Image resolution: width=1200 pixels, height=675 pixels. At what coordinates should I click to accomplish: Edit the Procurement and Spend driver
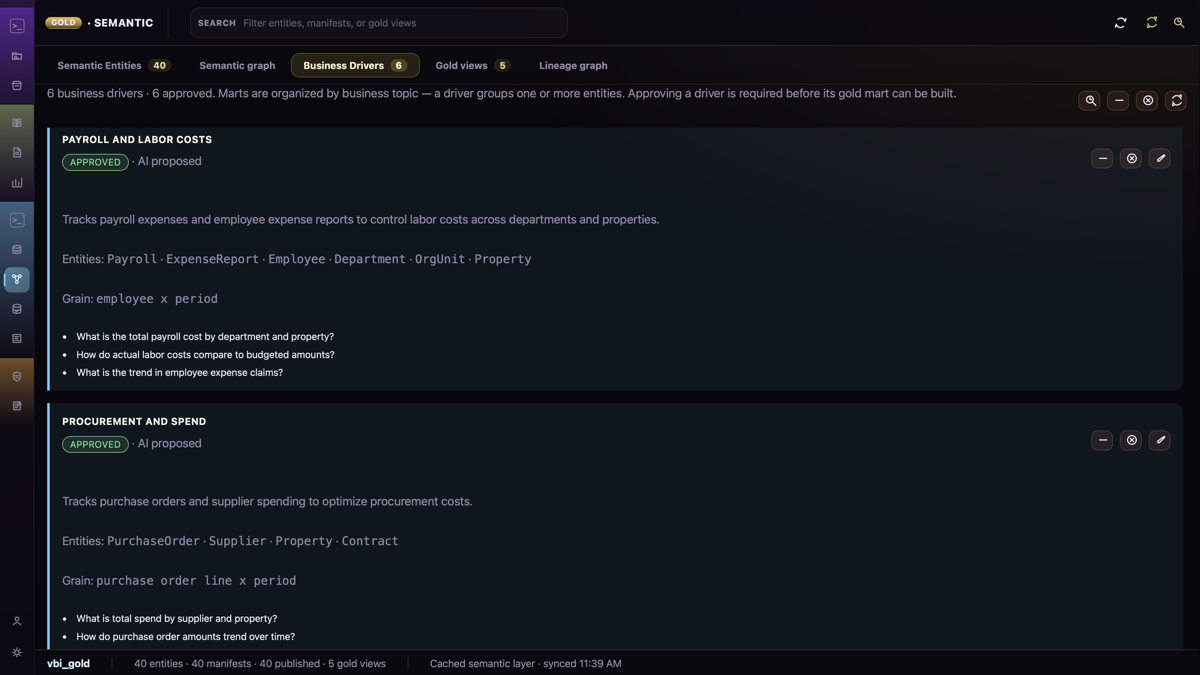point(1160,440)
